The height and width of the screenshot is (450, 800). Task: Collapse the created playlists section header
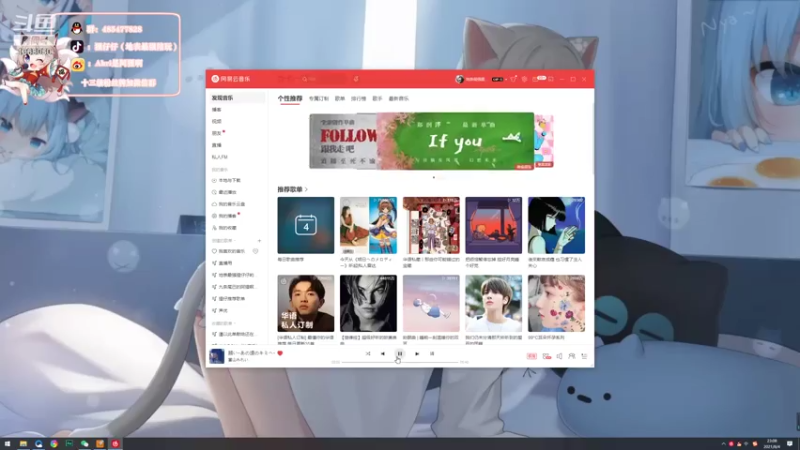click(223, 240)
